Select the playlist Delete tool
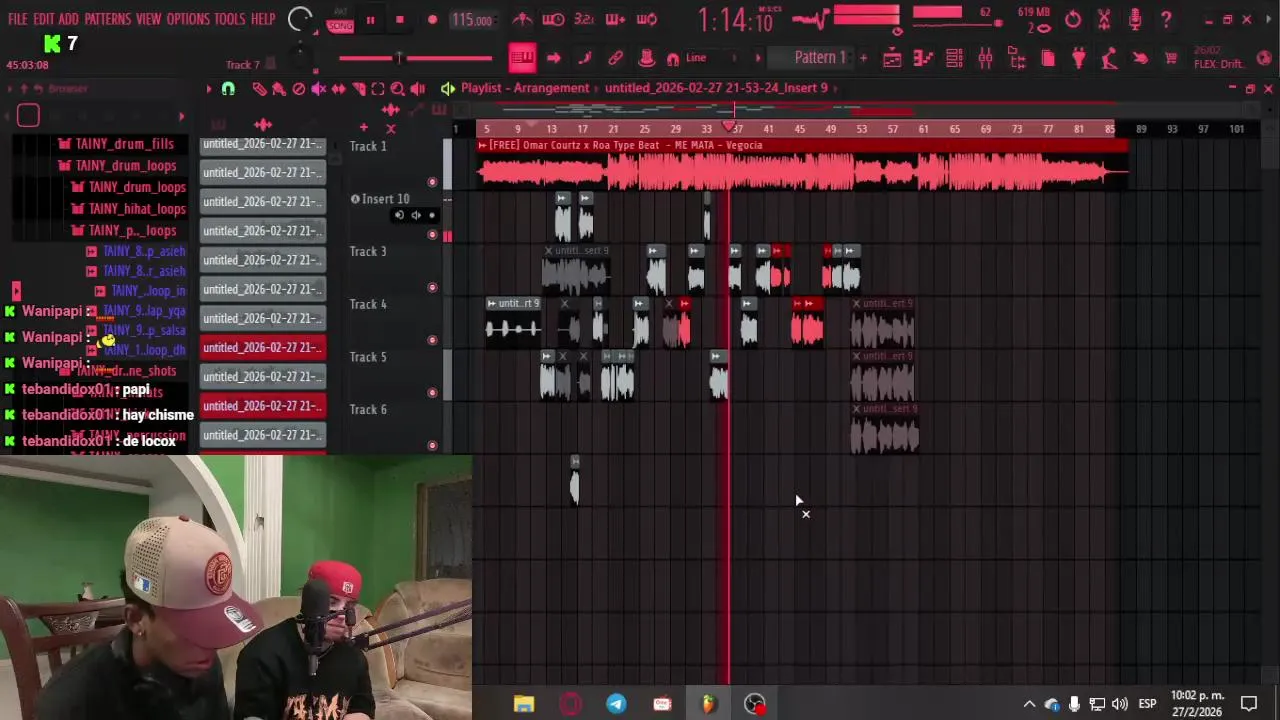This screenshot has width=1280, height=720. [x=298, y=89]
